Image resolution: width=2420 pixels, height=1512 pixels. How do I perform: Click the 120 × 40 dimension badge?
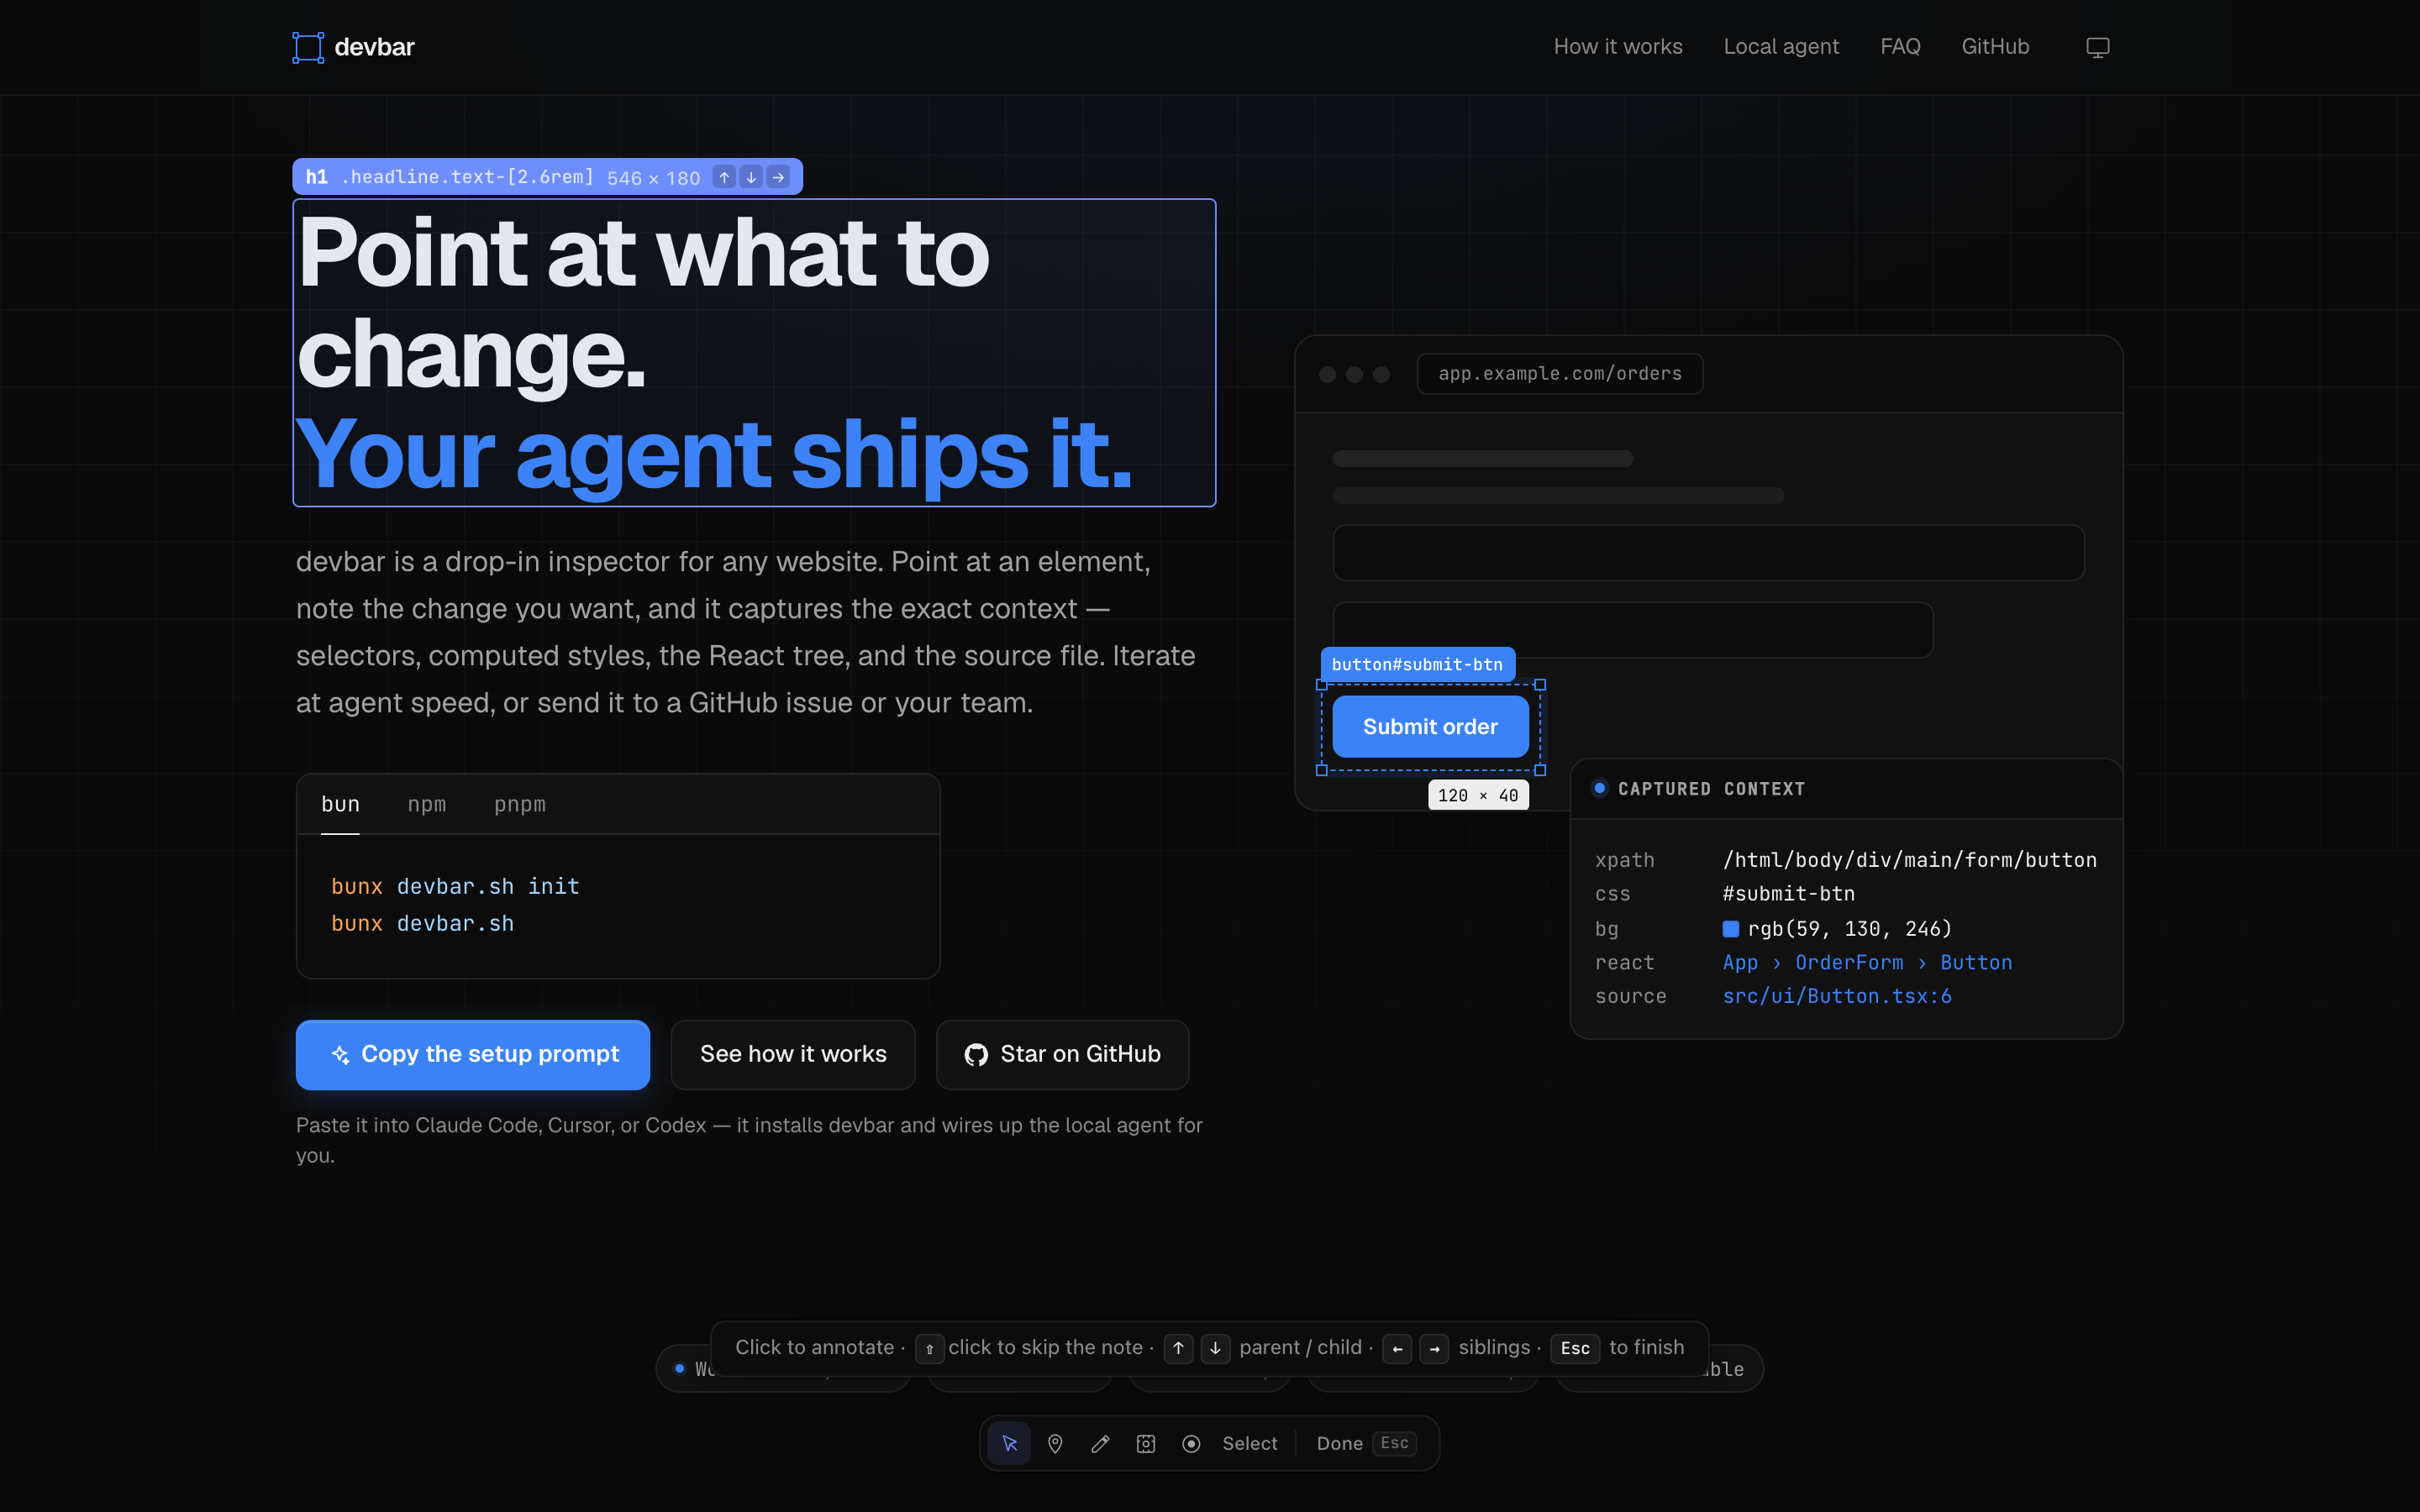[x=1478, y=795]
